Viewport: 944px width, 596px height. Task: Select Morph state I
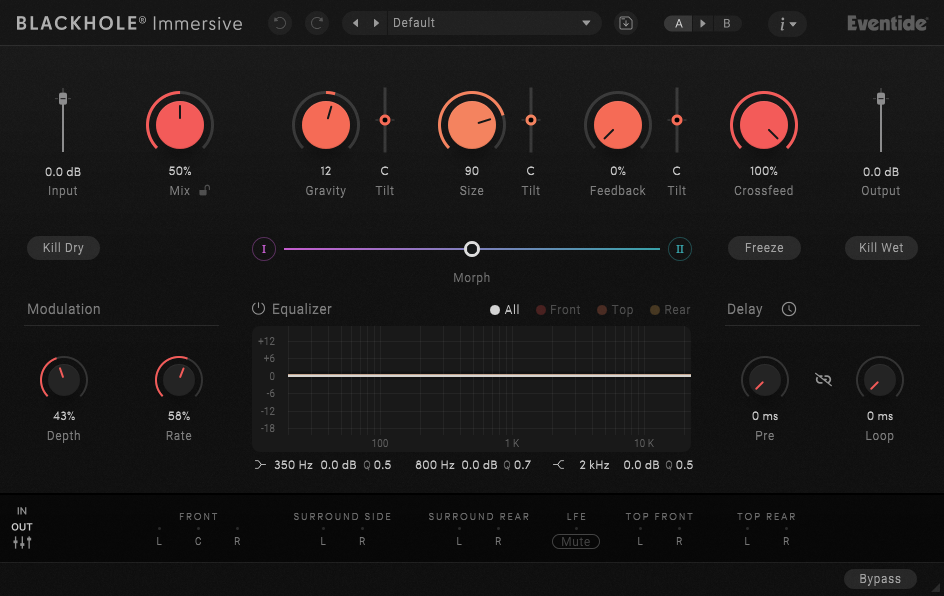pyautogui.click(x=264, y=249)
